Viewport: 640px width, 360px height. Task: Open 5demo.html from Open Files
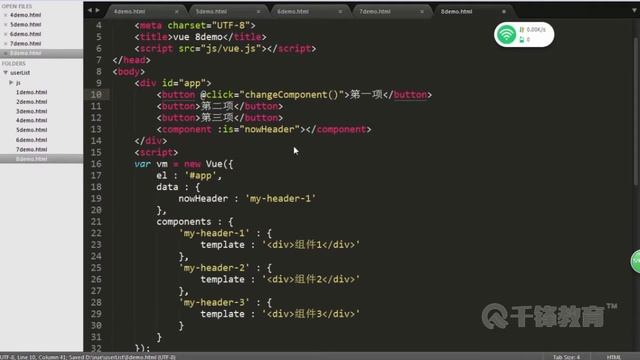click(x=25, y=24)
